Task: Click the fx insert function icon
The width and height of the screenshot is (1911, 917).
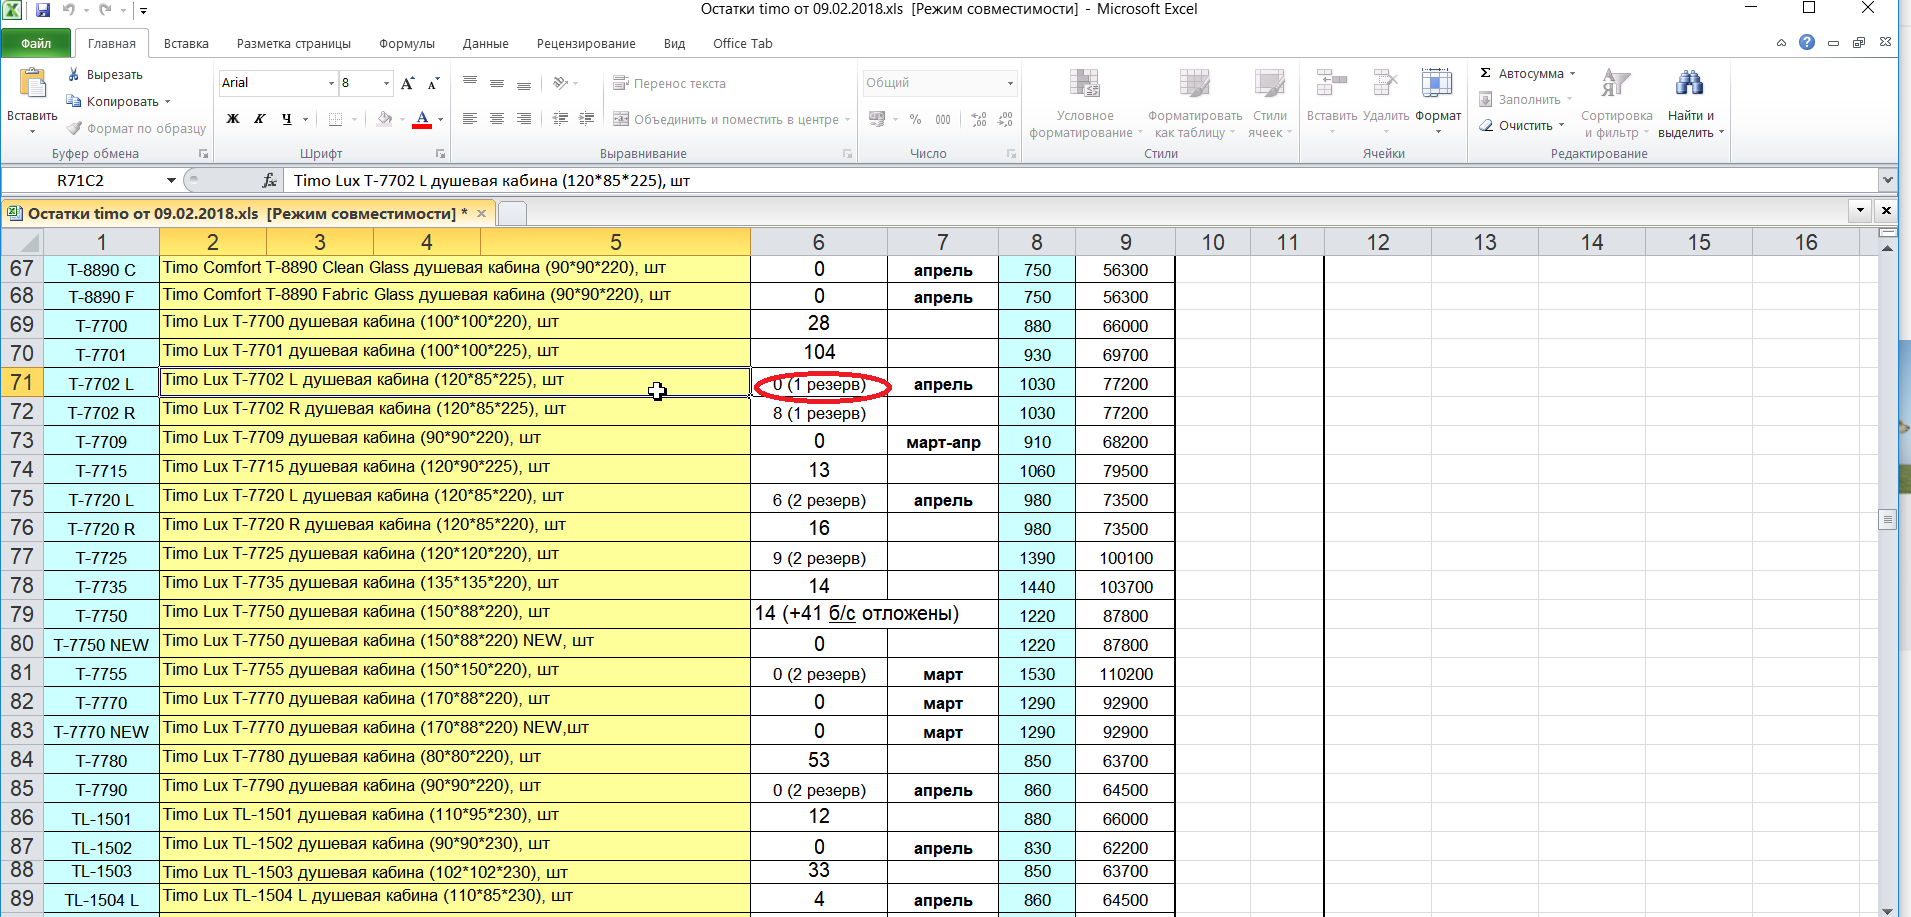Action: point(269,181)
